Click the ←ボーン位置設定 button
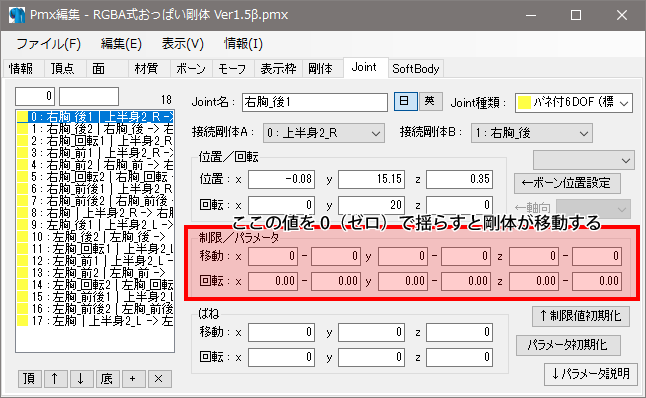The width and height of the screenshot is (646, 398). tap(567, 183)
